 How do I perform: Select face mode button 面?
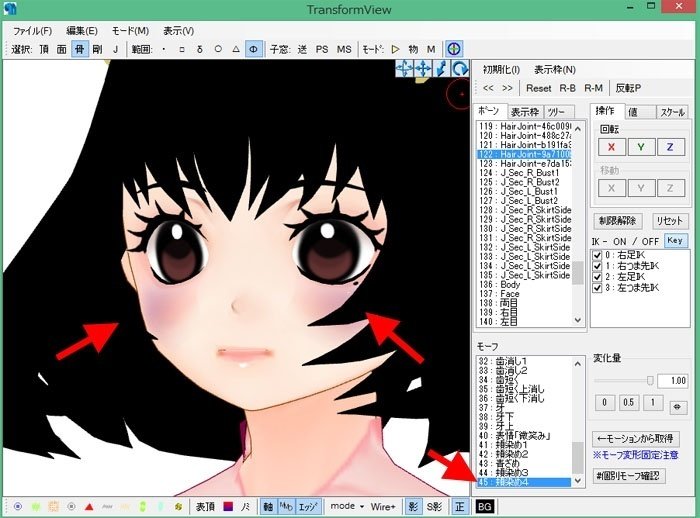coord(62,49)
